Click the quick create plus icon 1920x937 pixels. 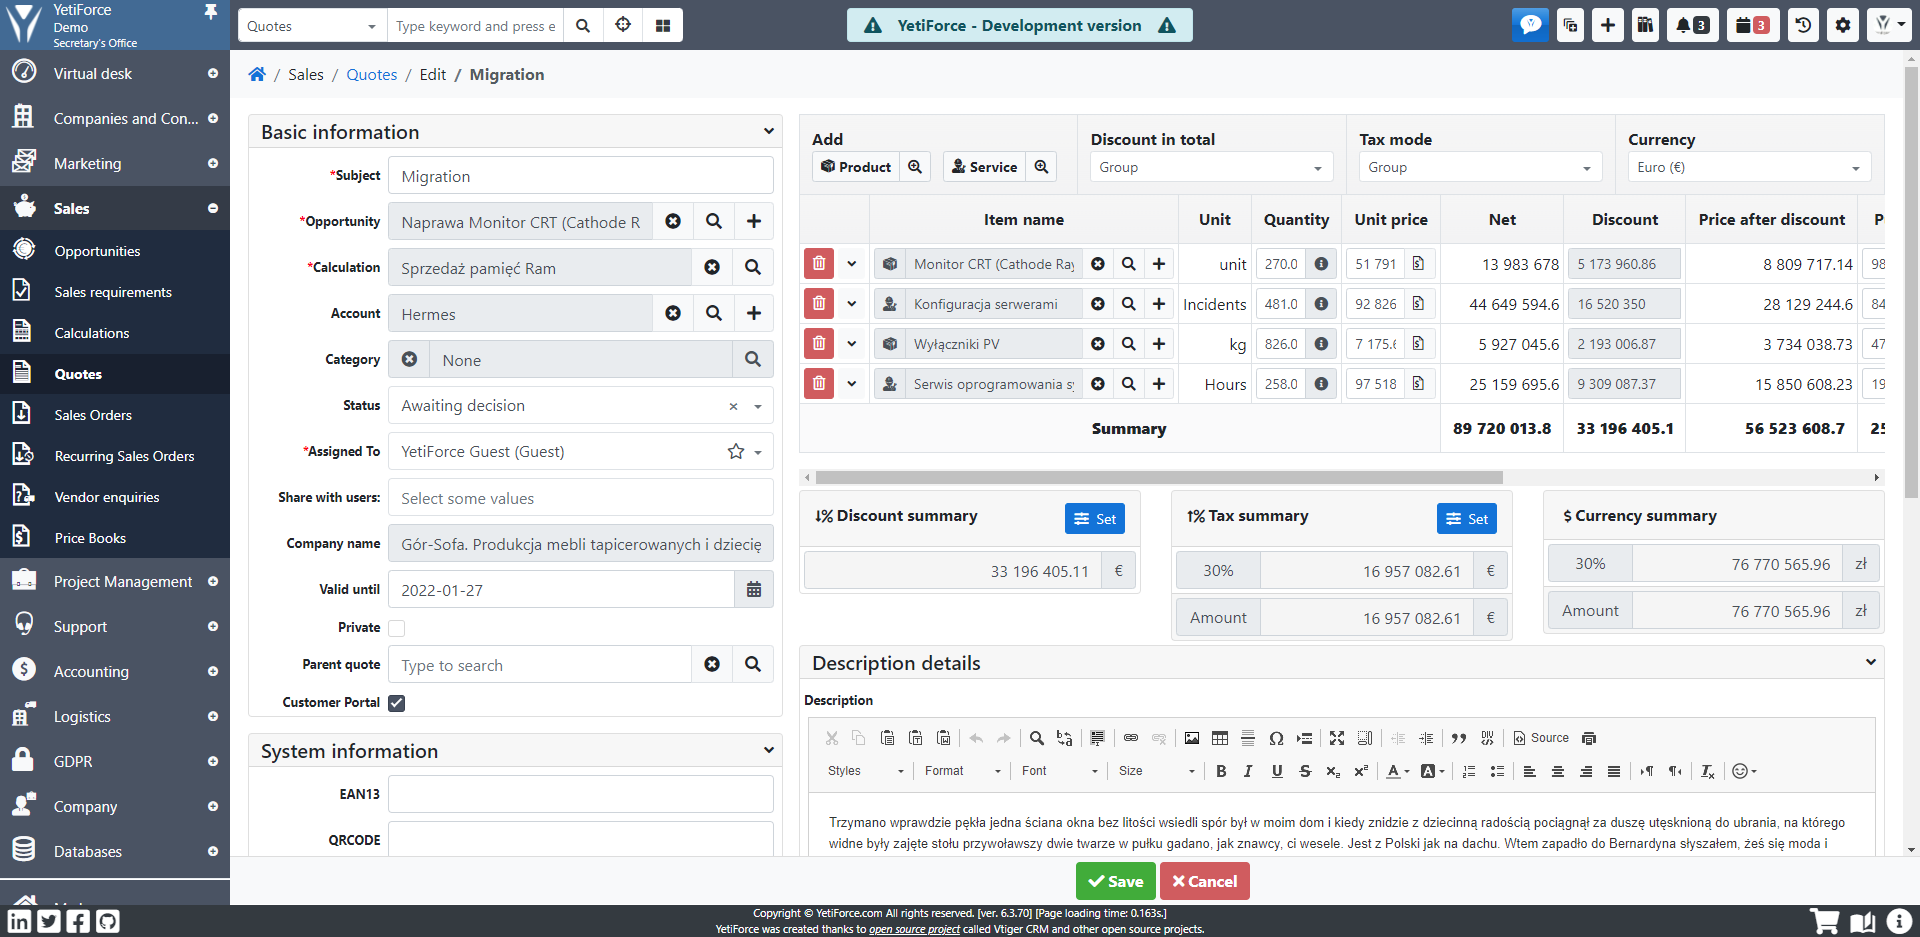pos(1607,25)
